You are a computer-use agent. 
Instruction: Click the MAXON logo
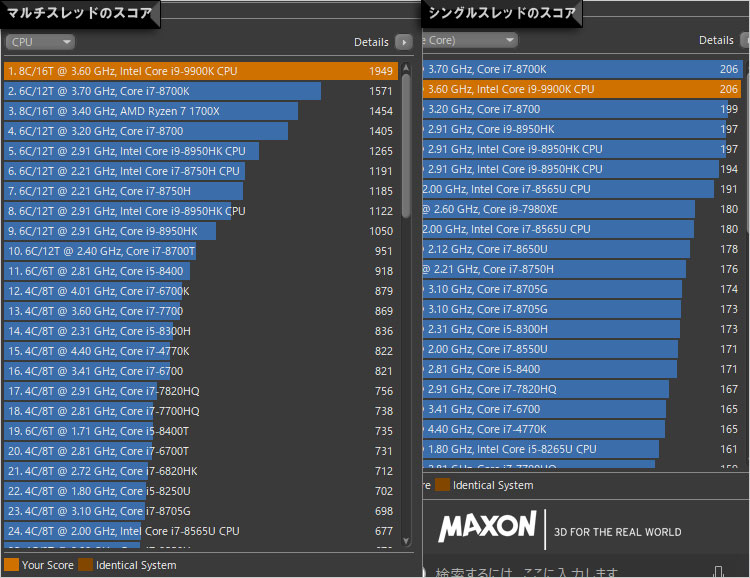click(x=487, y=526)
